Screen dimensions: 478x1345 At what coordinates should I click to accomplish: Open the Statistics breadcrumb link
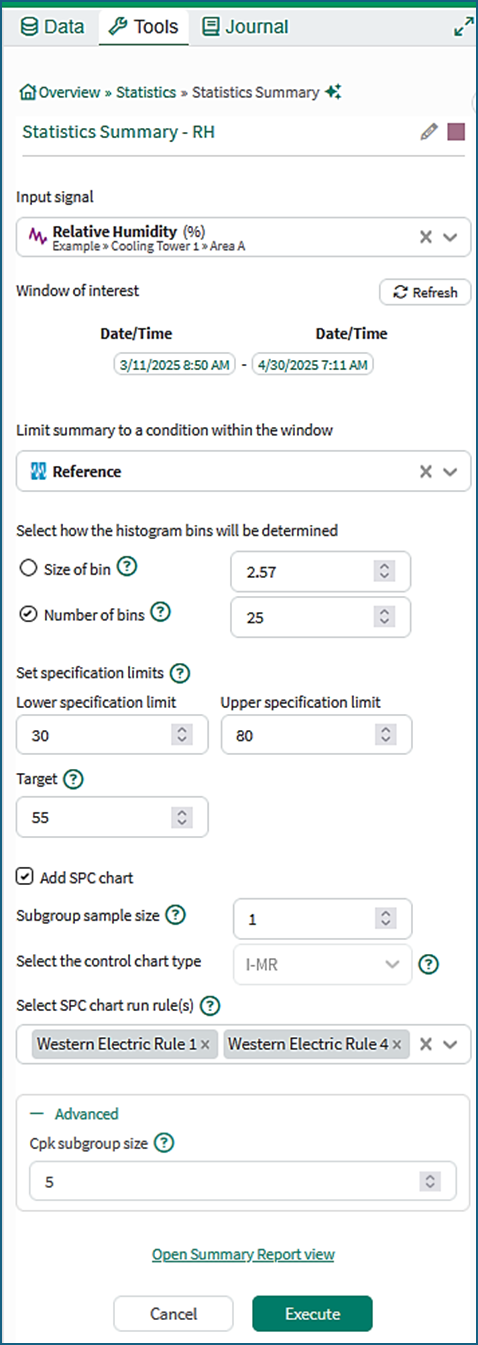(x=146, y=92)
